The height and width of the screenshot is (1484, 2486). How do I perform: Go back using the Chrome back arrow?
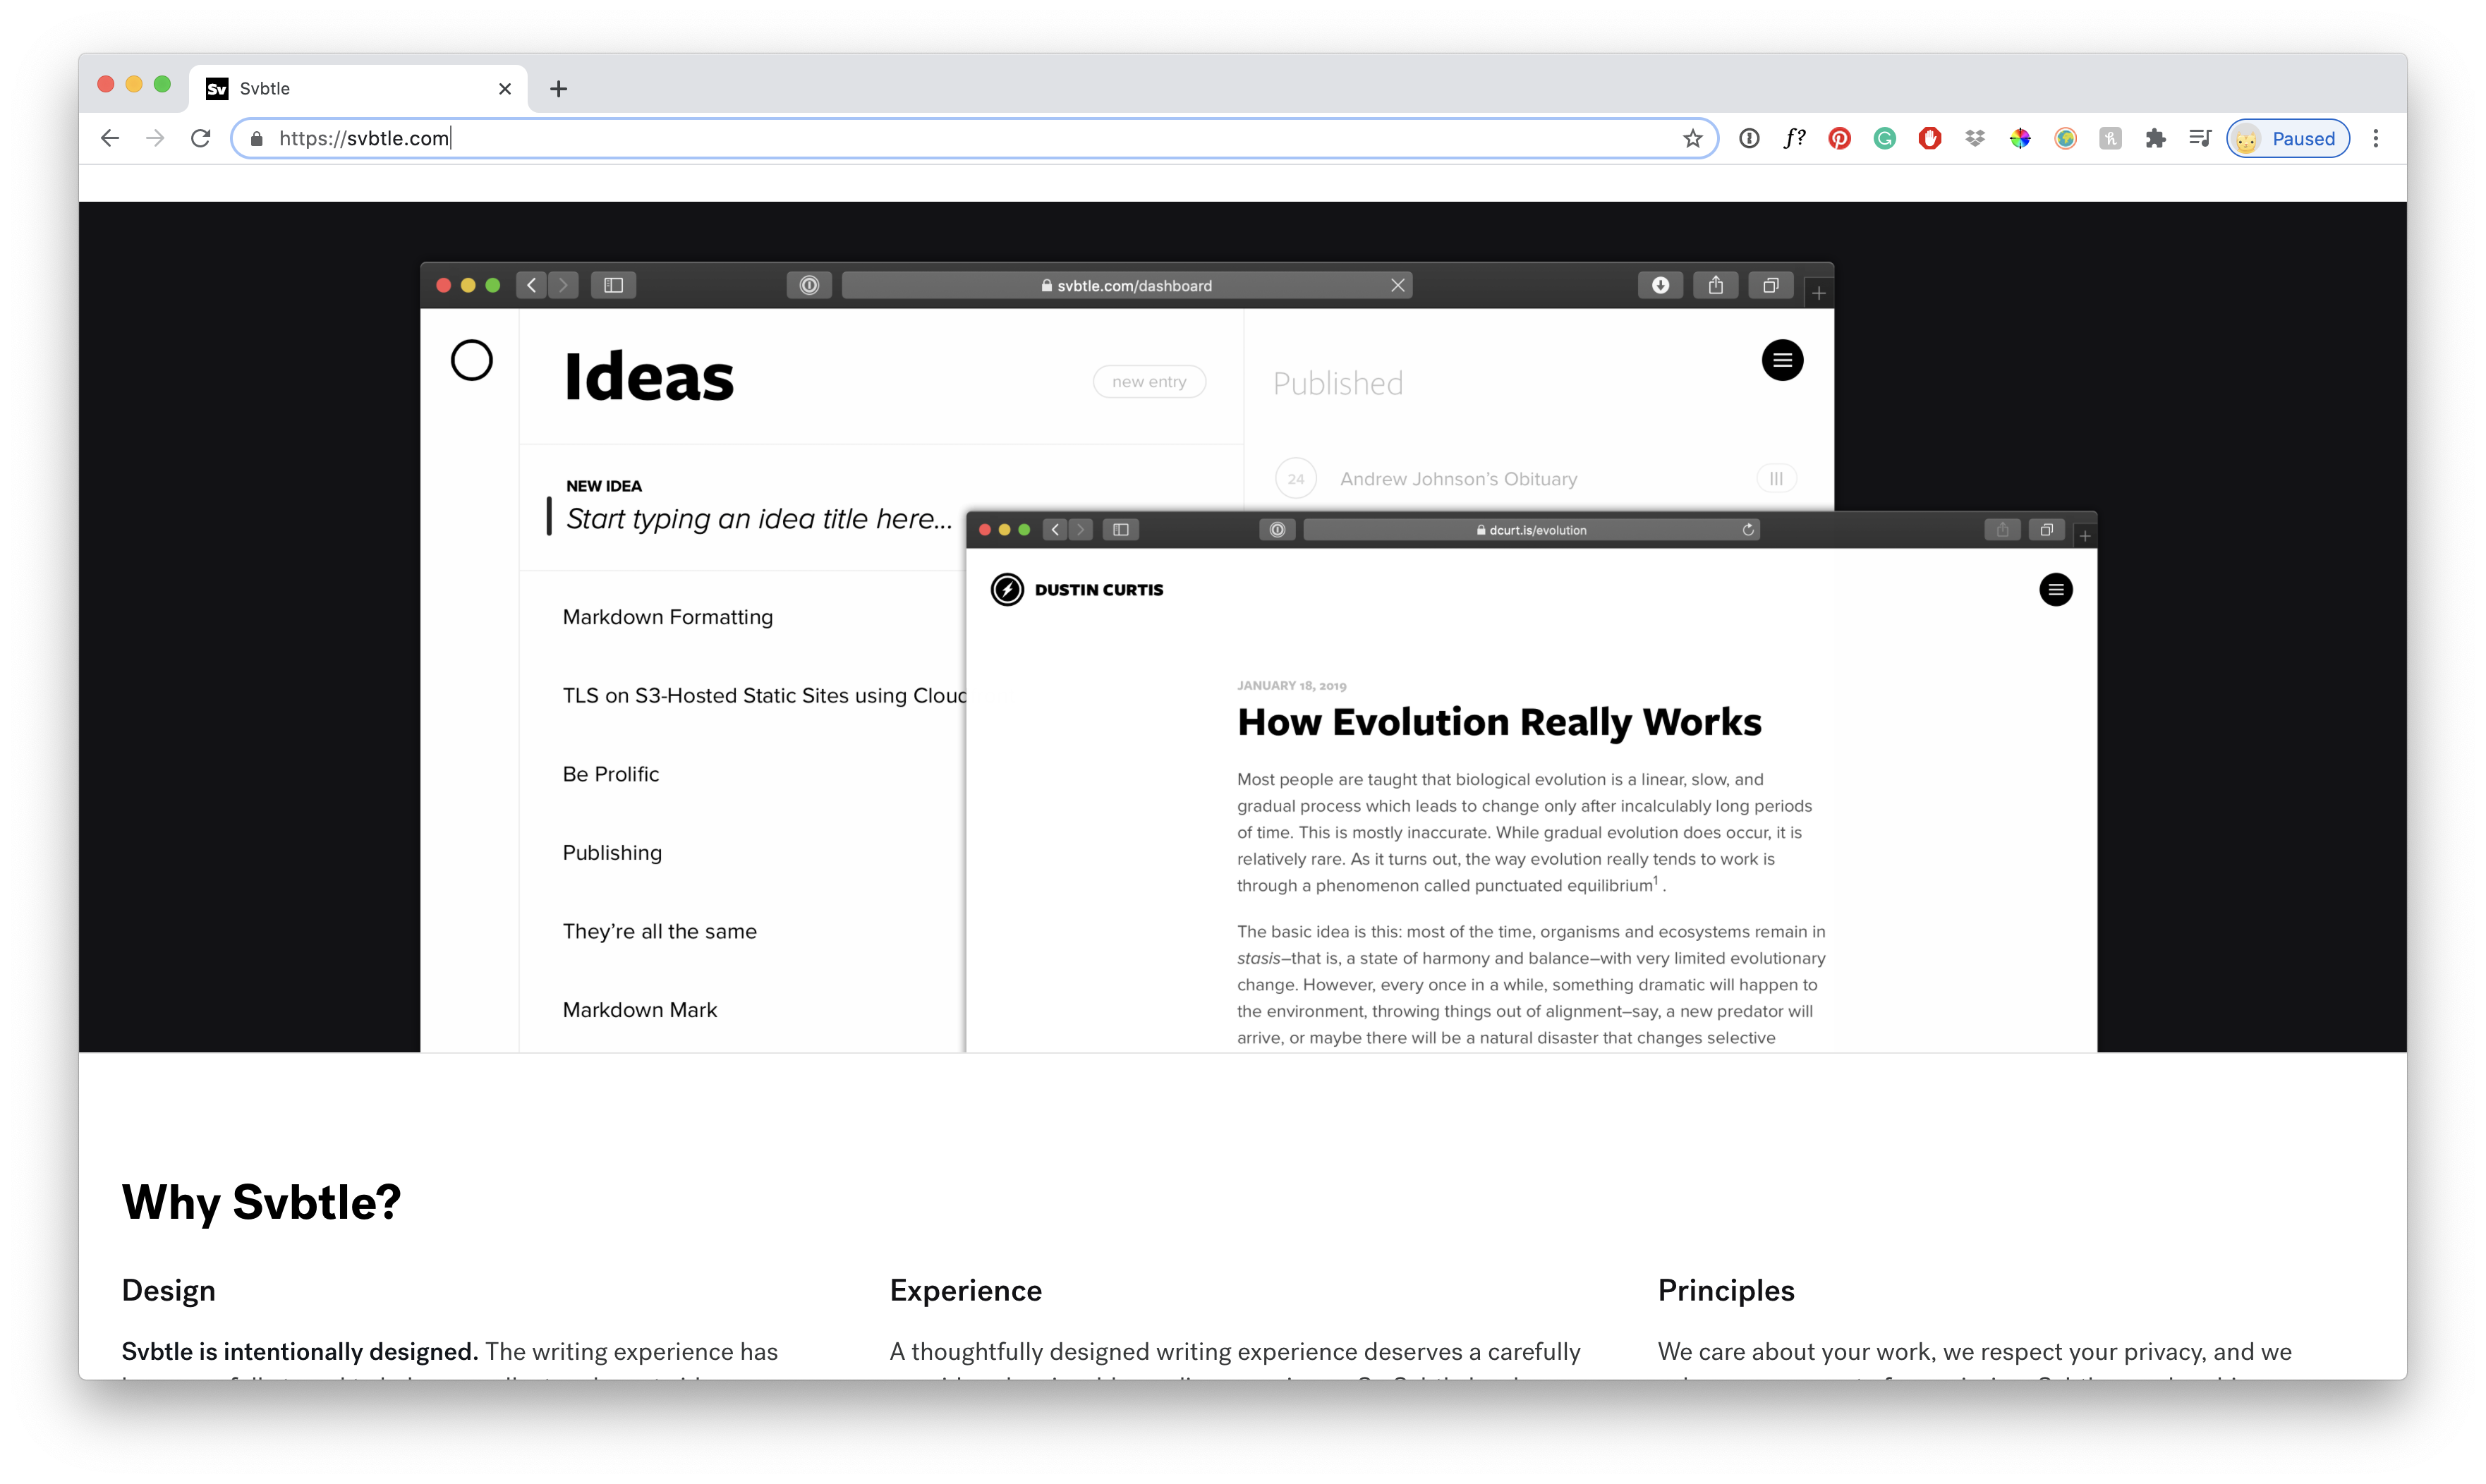pyautogui.click(x=110, y=138)
